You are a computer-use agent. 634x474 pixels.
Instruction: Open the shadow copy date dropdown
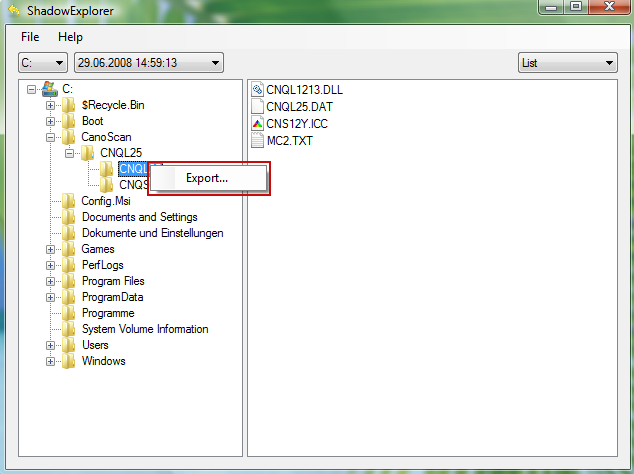(148, 63)
